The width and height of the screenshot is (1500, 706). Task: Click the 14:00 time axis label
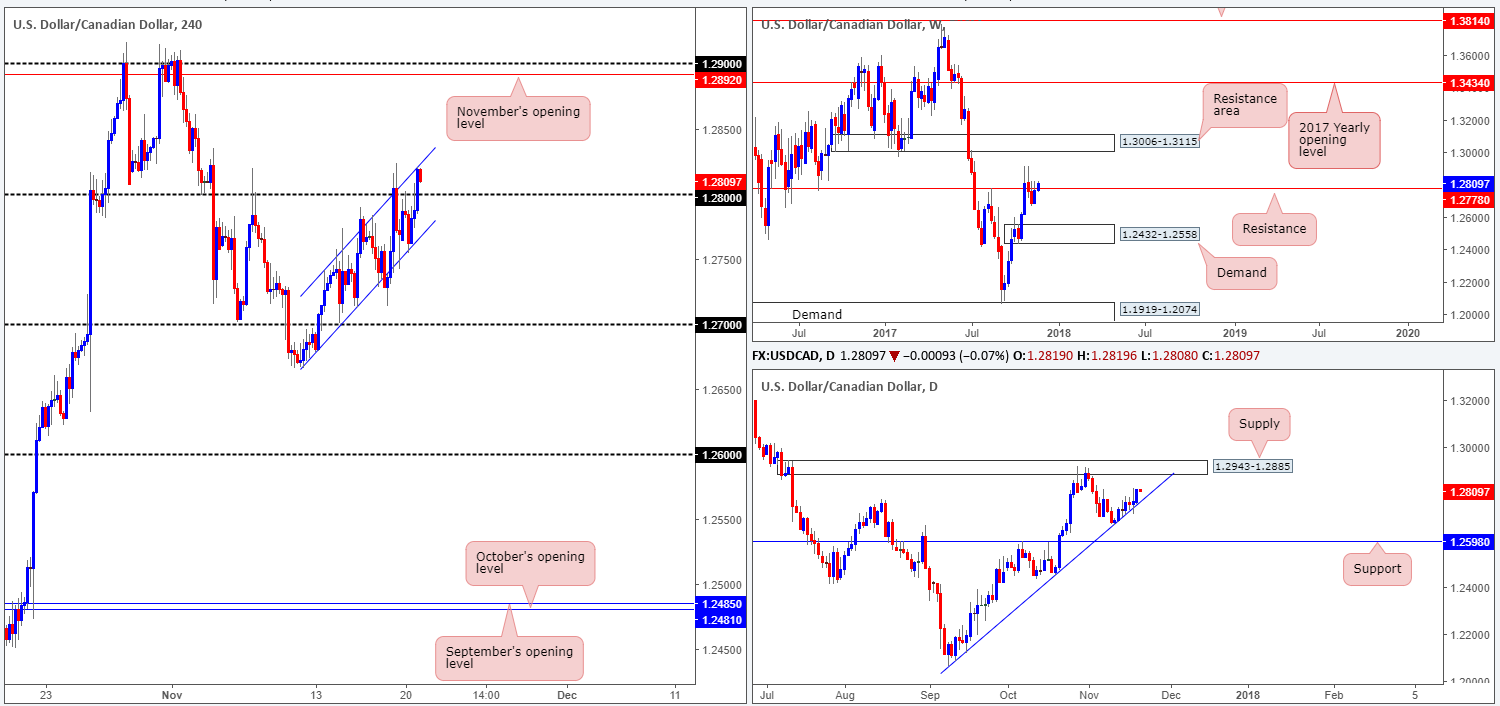[x=486, y=694]
